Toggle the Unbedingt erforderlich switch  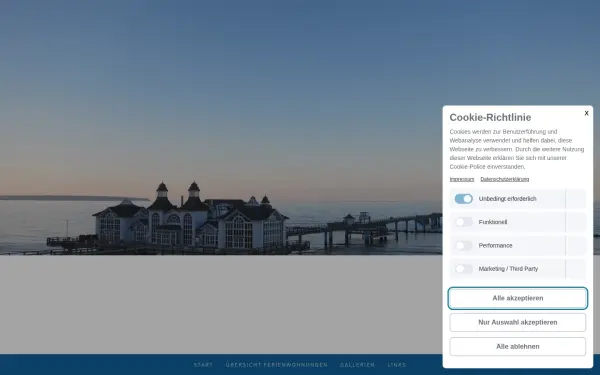[x=463, y=199]
